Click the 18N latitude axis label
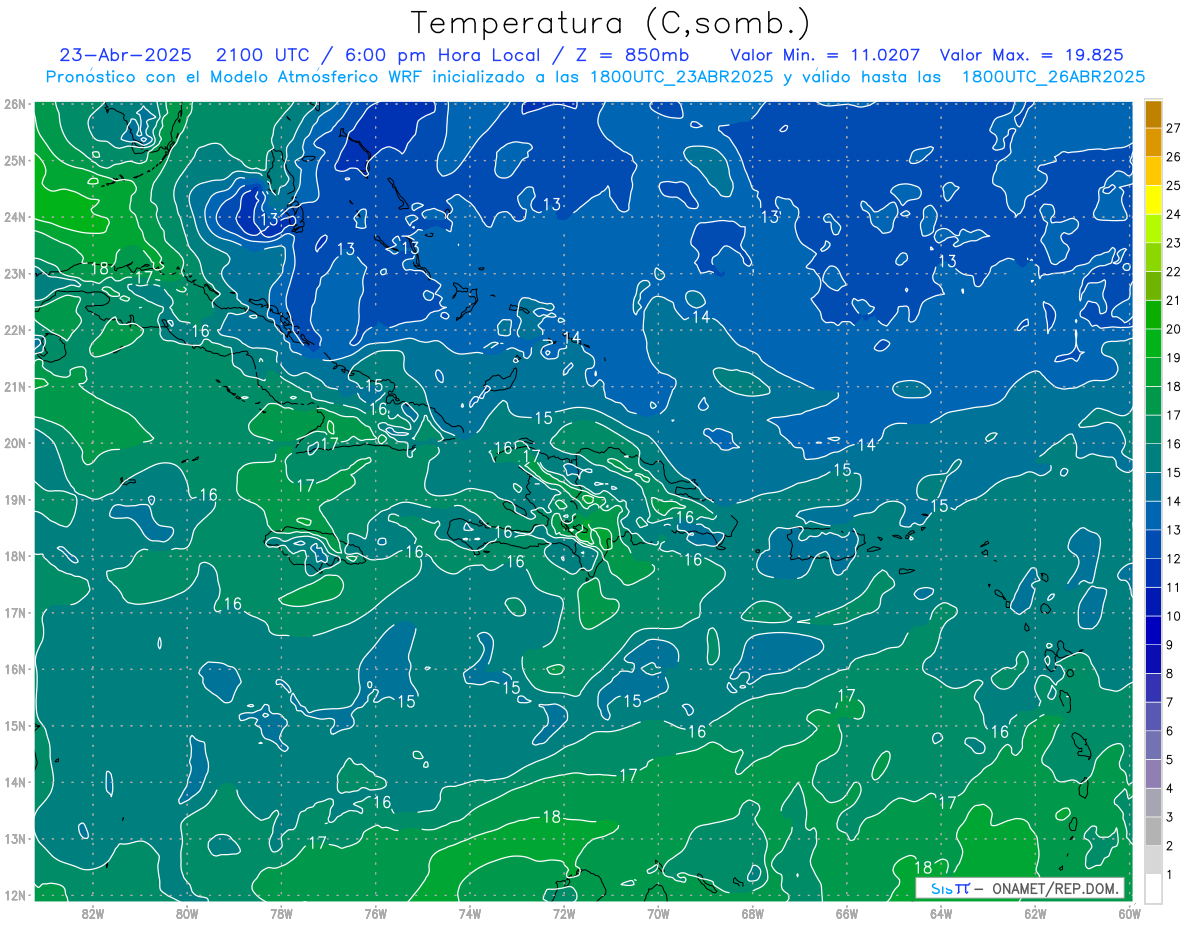 point(14,556)
